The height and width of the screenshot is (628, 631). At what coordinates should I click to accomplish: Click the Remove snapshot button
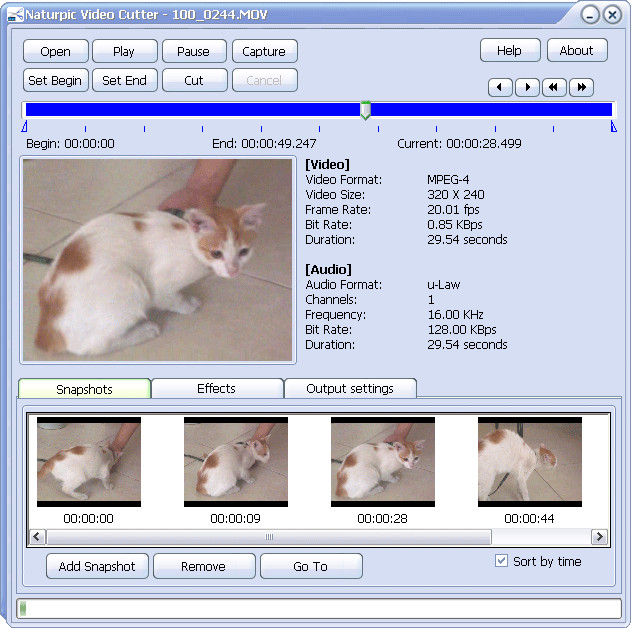click(x=204, y=566)
